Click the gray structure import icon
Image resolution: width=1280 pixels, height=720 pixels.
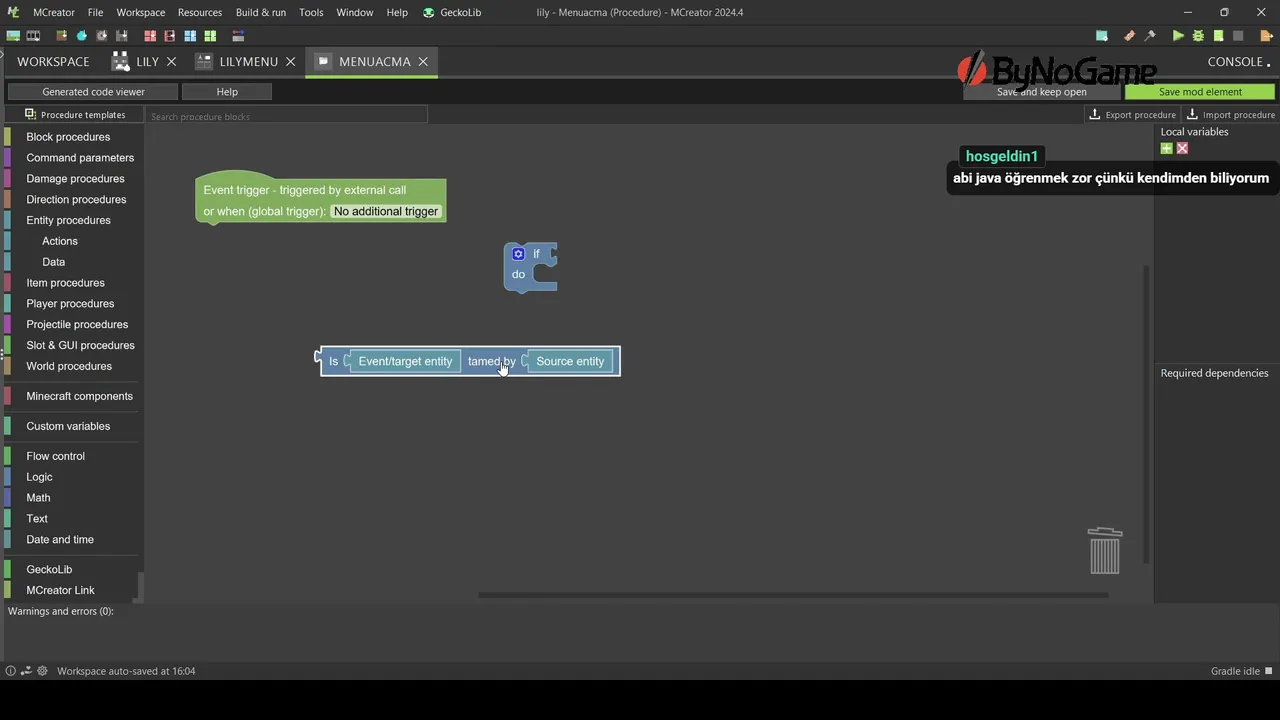pyautogui.click(x=121, y=36)
